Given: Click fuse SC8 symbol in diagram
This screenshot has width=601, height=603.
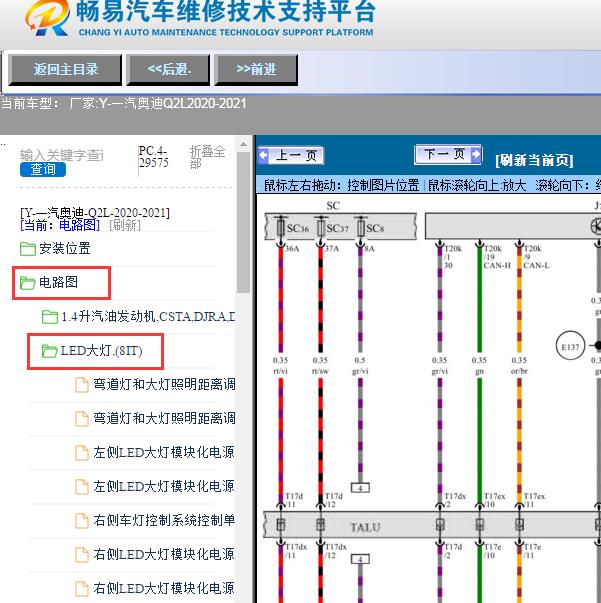Looking at the screenshot, I should pyautogui.click(x=361, y=228).
